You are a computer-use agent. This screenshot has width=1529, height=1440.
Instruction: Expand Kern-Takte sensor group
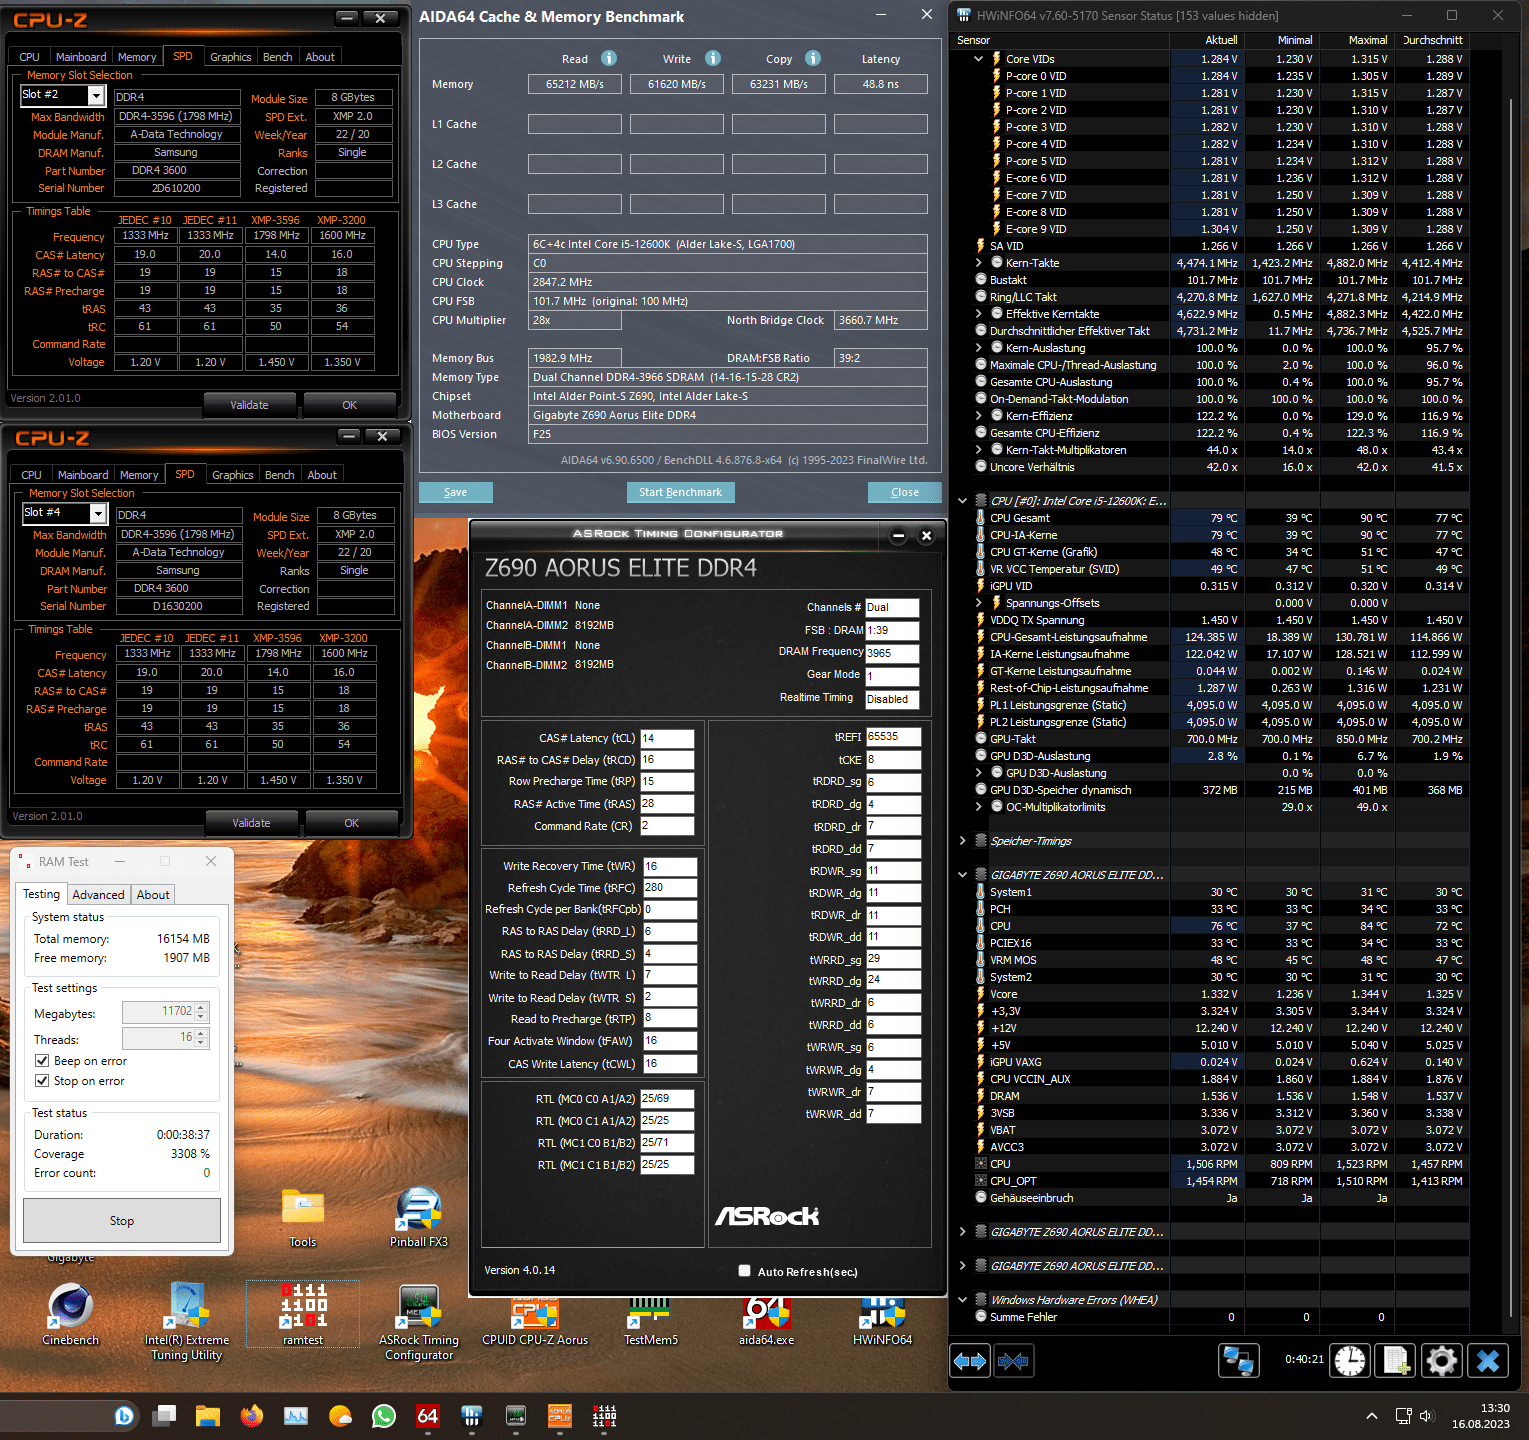979,263
